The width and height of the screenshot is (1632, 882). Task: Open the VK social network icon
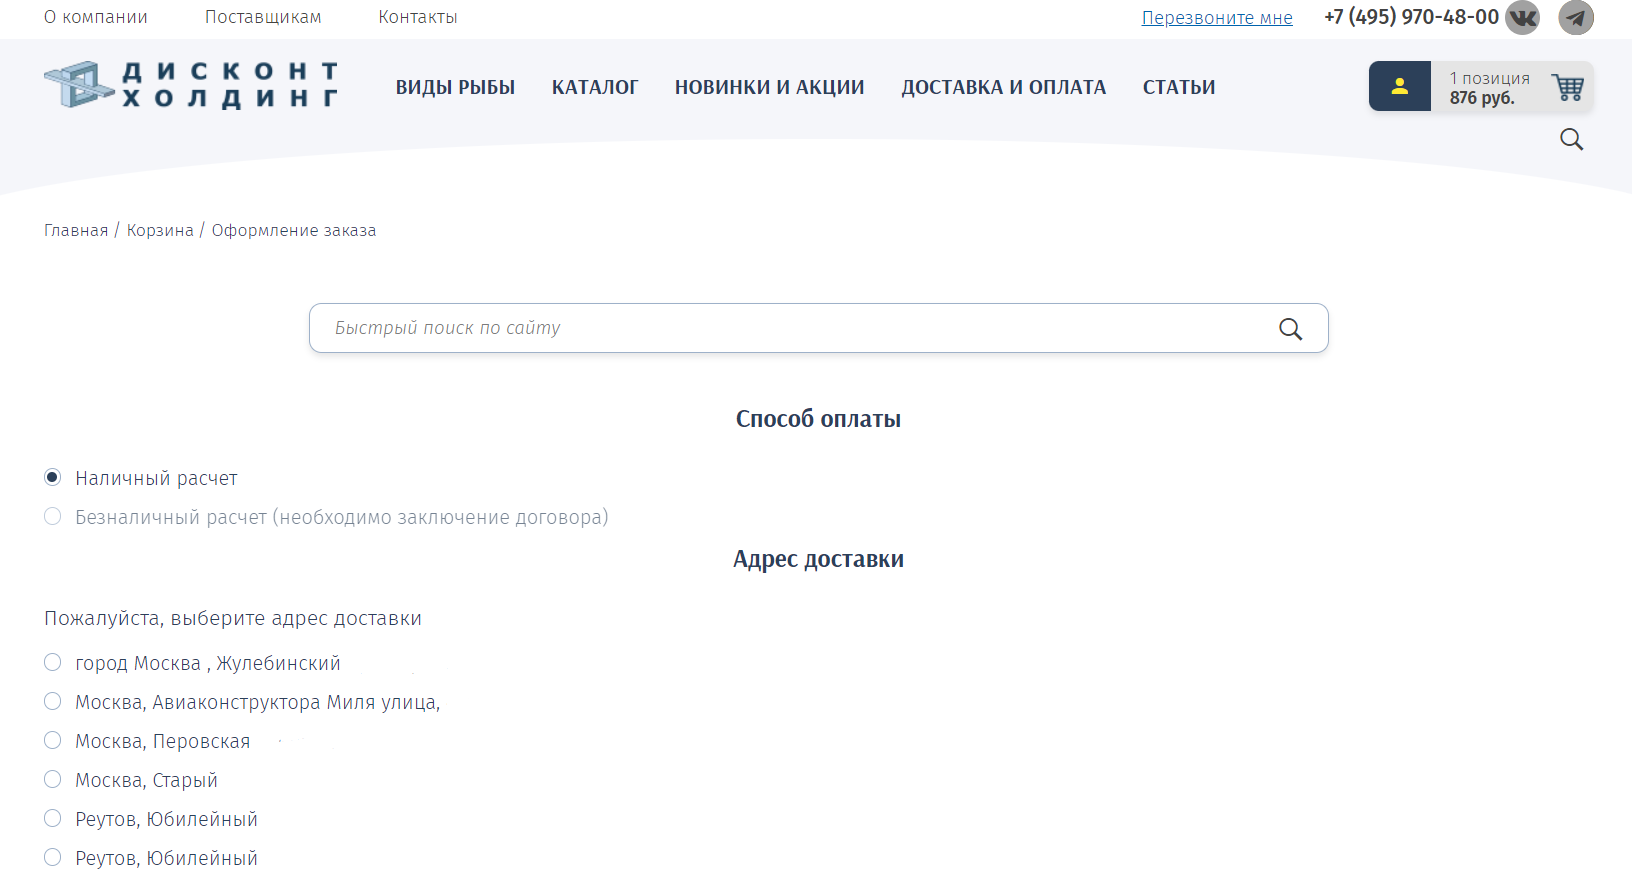point(1522,17)
